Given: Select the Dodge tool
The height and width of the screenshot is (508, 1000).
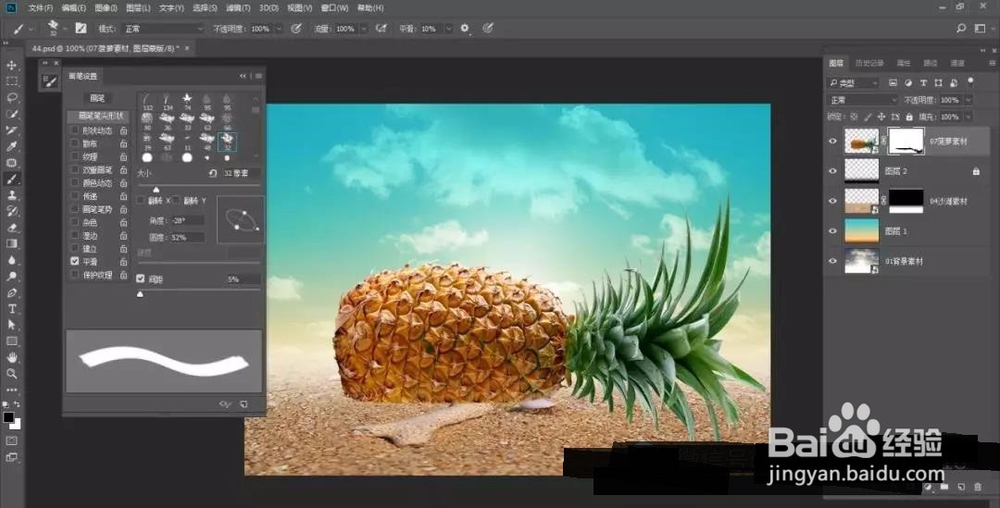Looking at the screenshot, I should tap(11, 277).
